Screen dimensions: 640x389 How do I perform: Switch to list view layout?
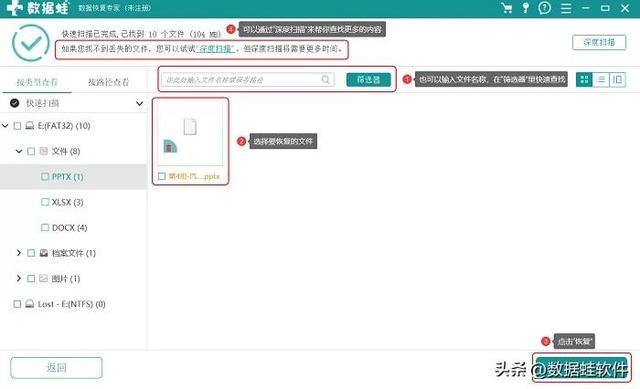pos(601,79)
